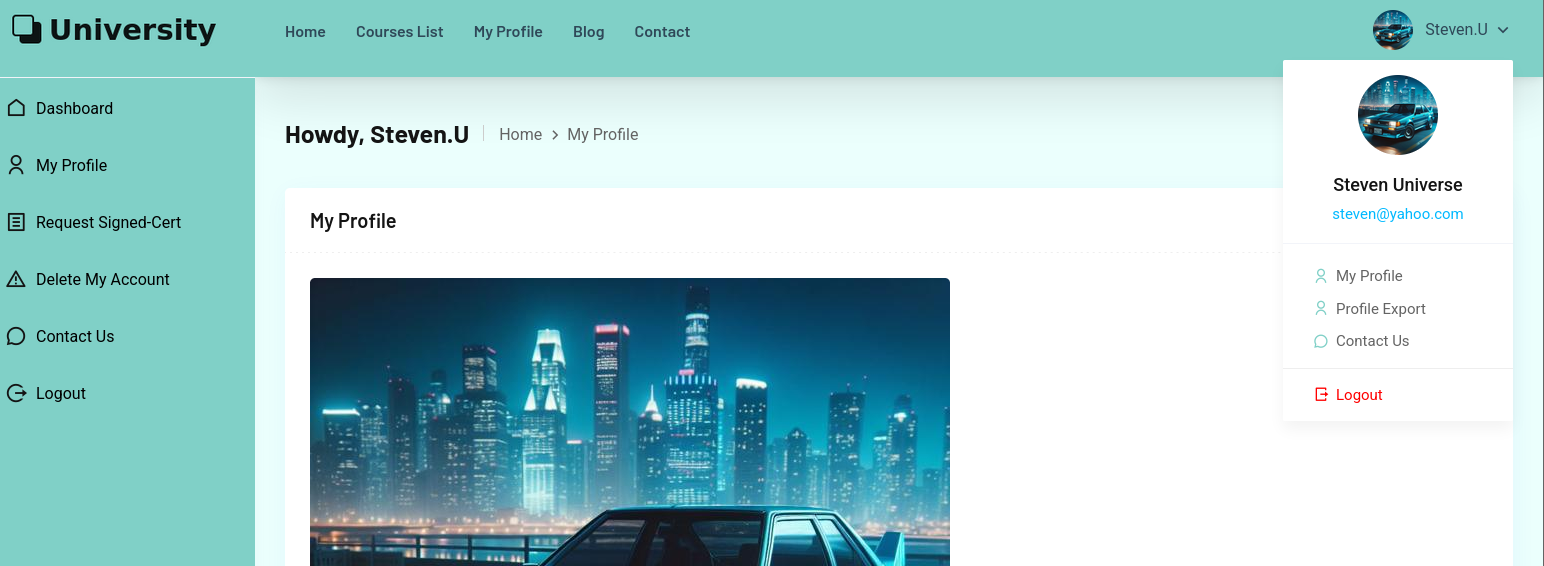Click the steven@yahoo.com email link

(1398, 214)
